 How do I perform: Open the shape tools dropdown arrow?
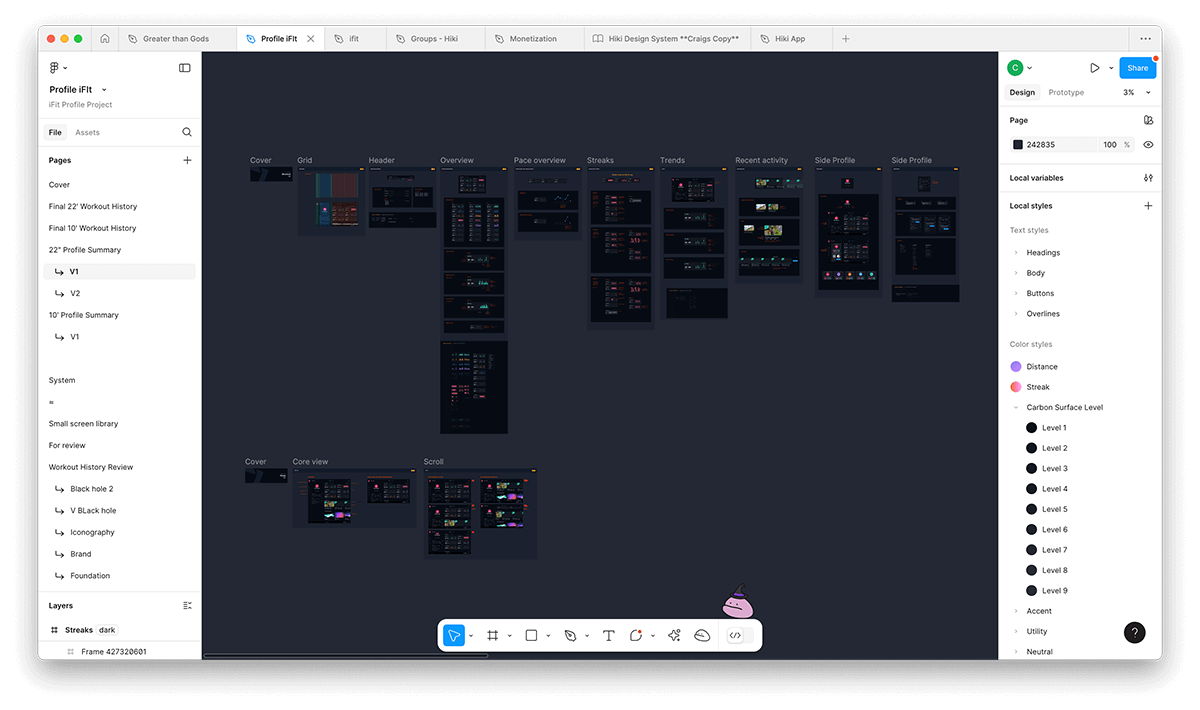click(548, 636)
